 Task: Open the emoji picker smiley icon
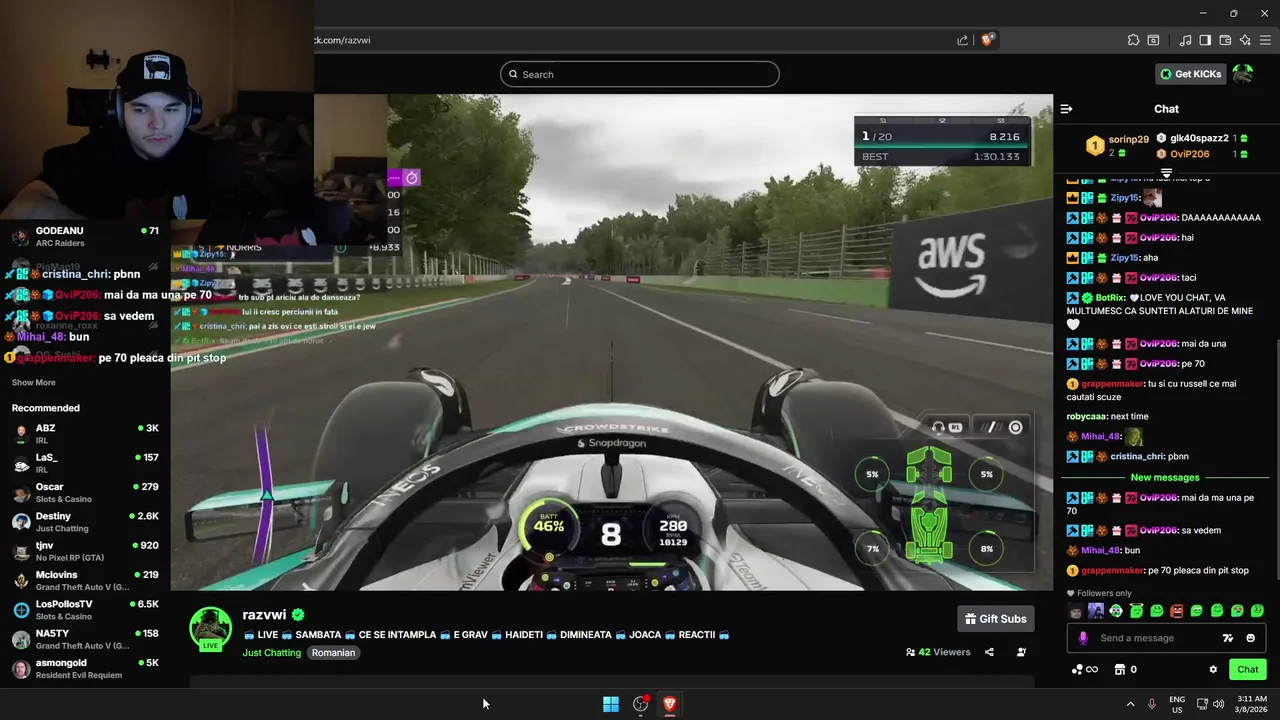(x=1250, y=638)
